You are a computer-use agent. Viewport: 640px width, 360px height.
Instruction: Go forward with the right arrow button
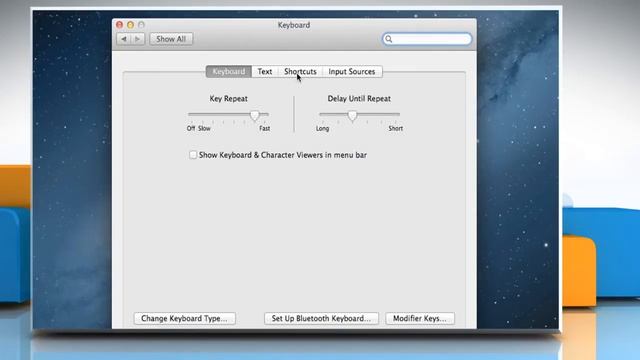pyautogui.click(x=138, y=39)
